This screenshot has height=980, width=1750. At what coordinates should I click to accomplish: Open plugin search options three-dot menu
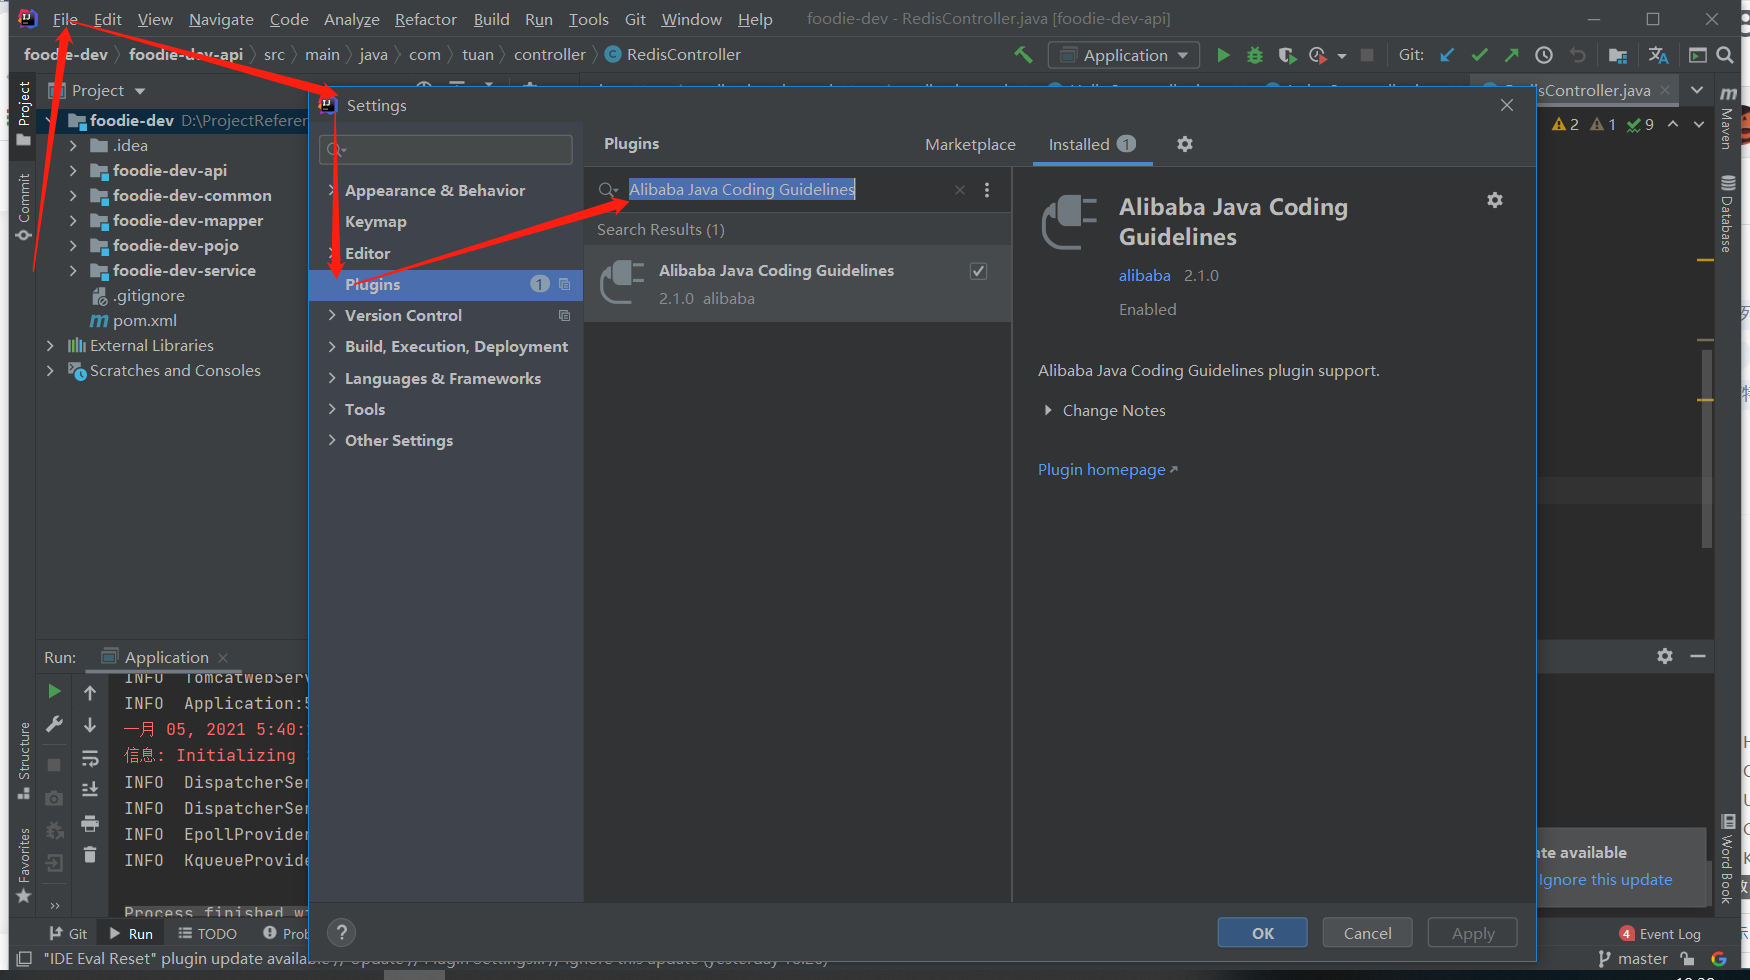[987, 190]
